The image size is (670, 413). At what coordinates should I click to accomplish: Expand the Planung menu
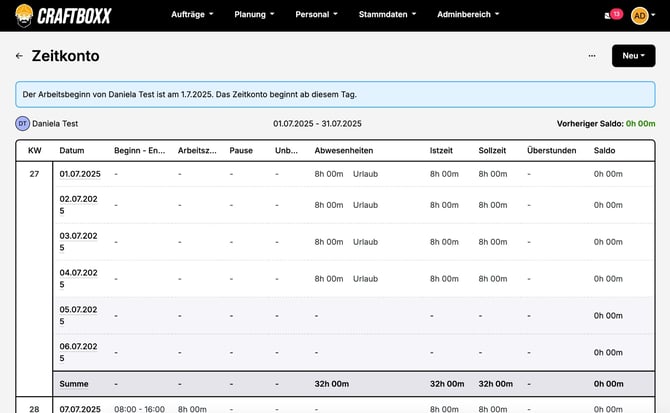[257, 15]
